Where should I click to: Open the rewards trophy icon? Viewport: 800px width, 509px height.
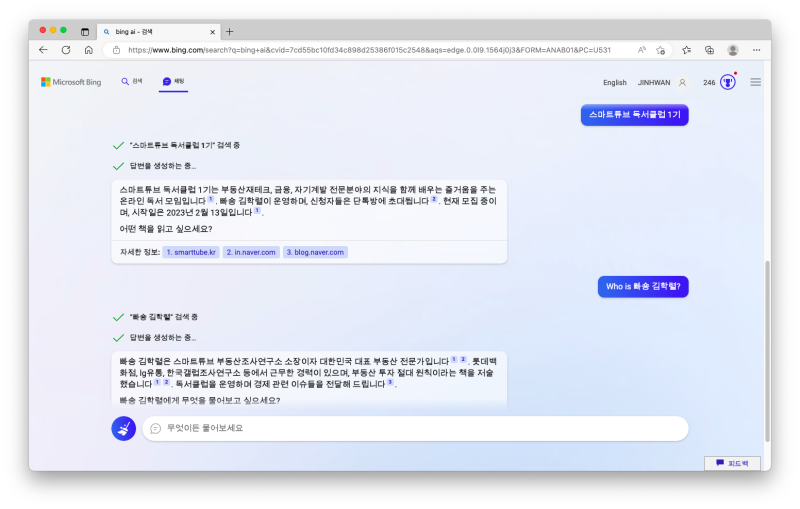[728, 82]
